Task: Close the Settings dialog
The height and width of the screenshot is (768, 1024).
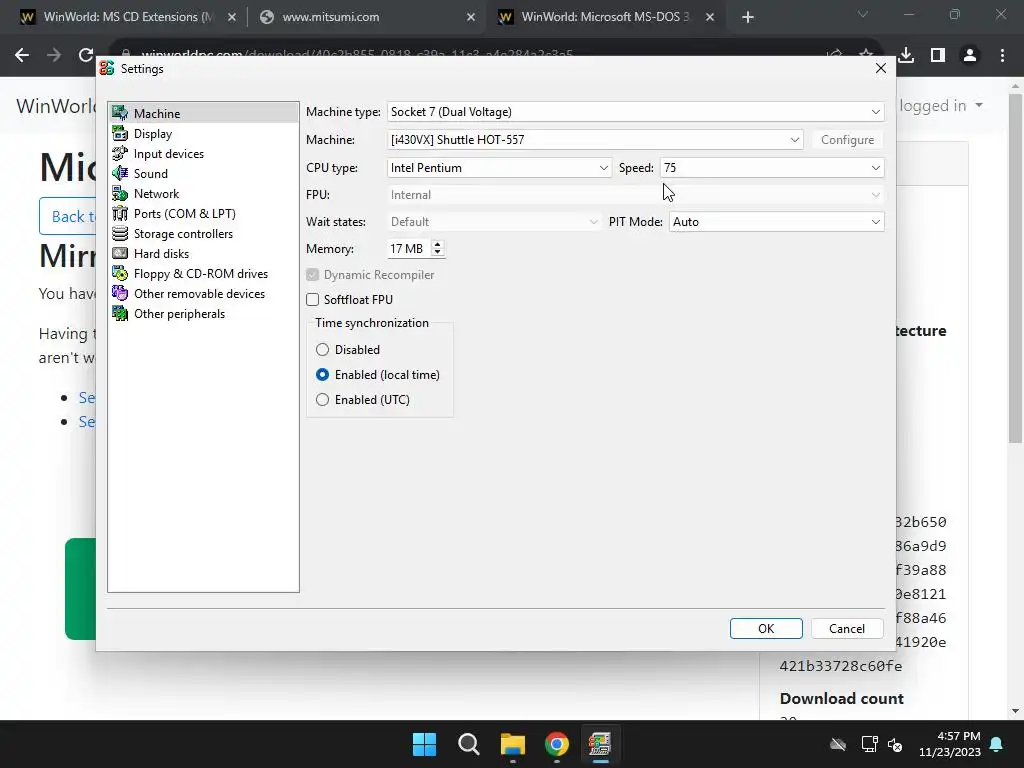Action: (880, 69)
